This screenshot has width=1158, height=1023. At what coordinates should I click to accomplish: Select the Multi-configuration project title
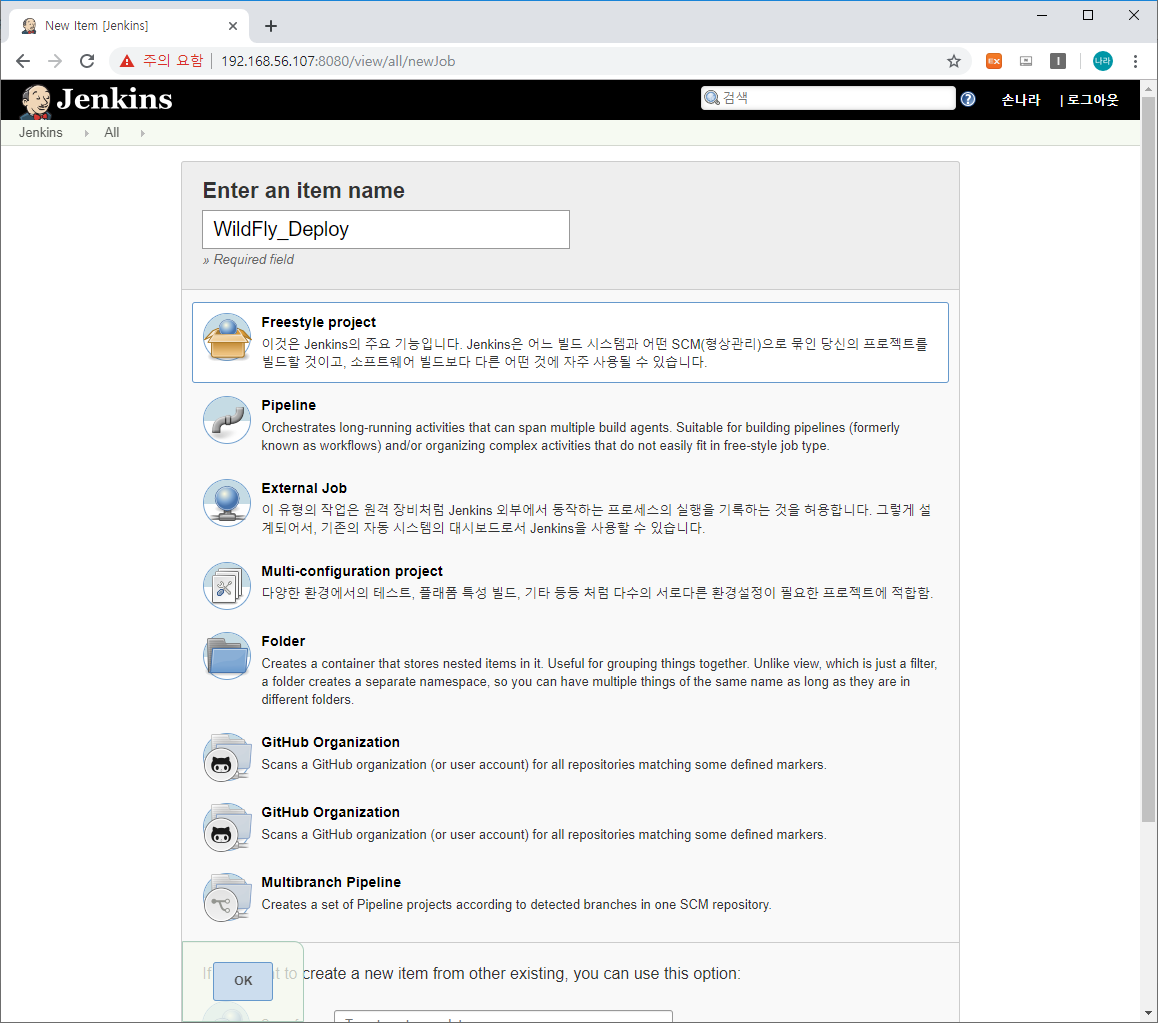point(352,571)
